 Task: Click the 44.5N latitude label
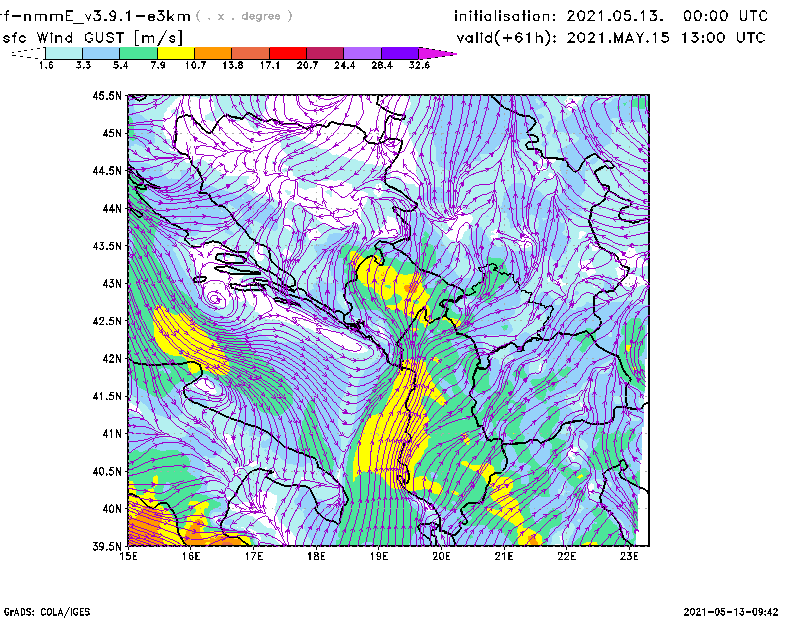(107, 170)
